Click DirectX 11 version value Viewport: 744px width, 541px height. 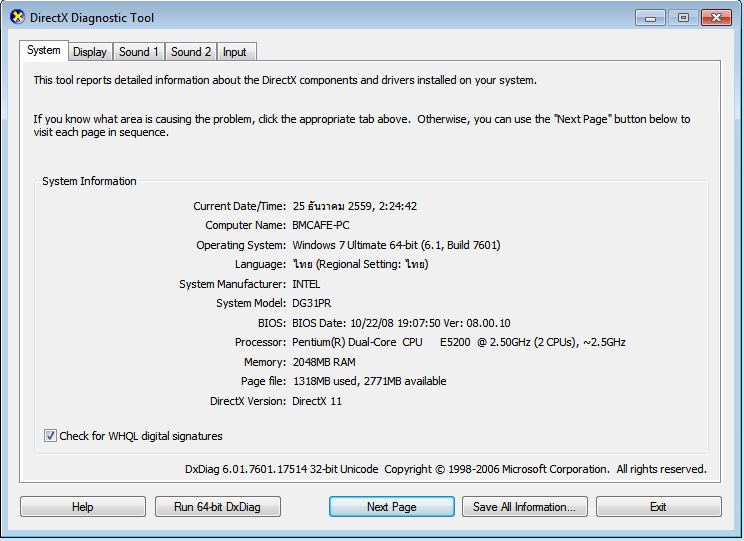[x=316, y=401]
